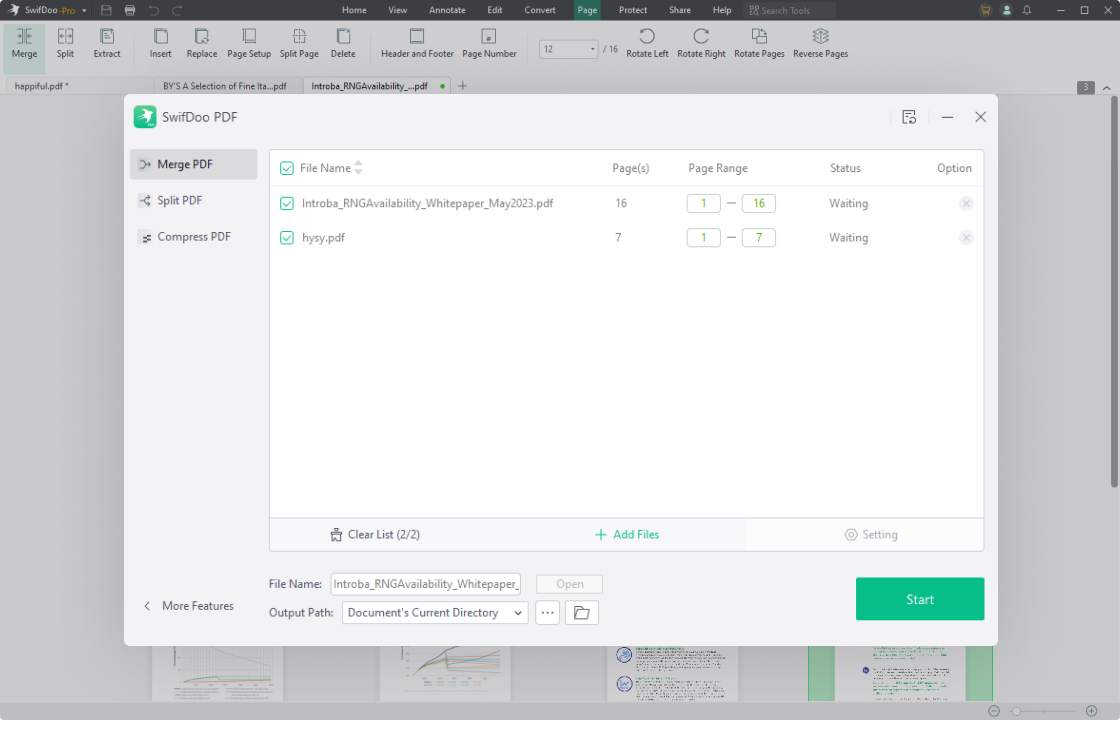This screenshot has width=1120, height=734.
Task: Open the Home menu
Action: pyautogui.click(x=354, y=10)
